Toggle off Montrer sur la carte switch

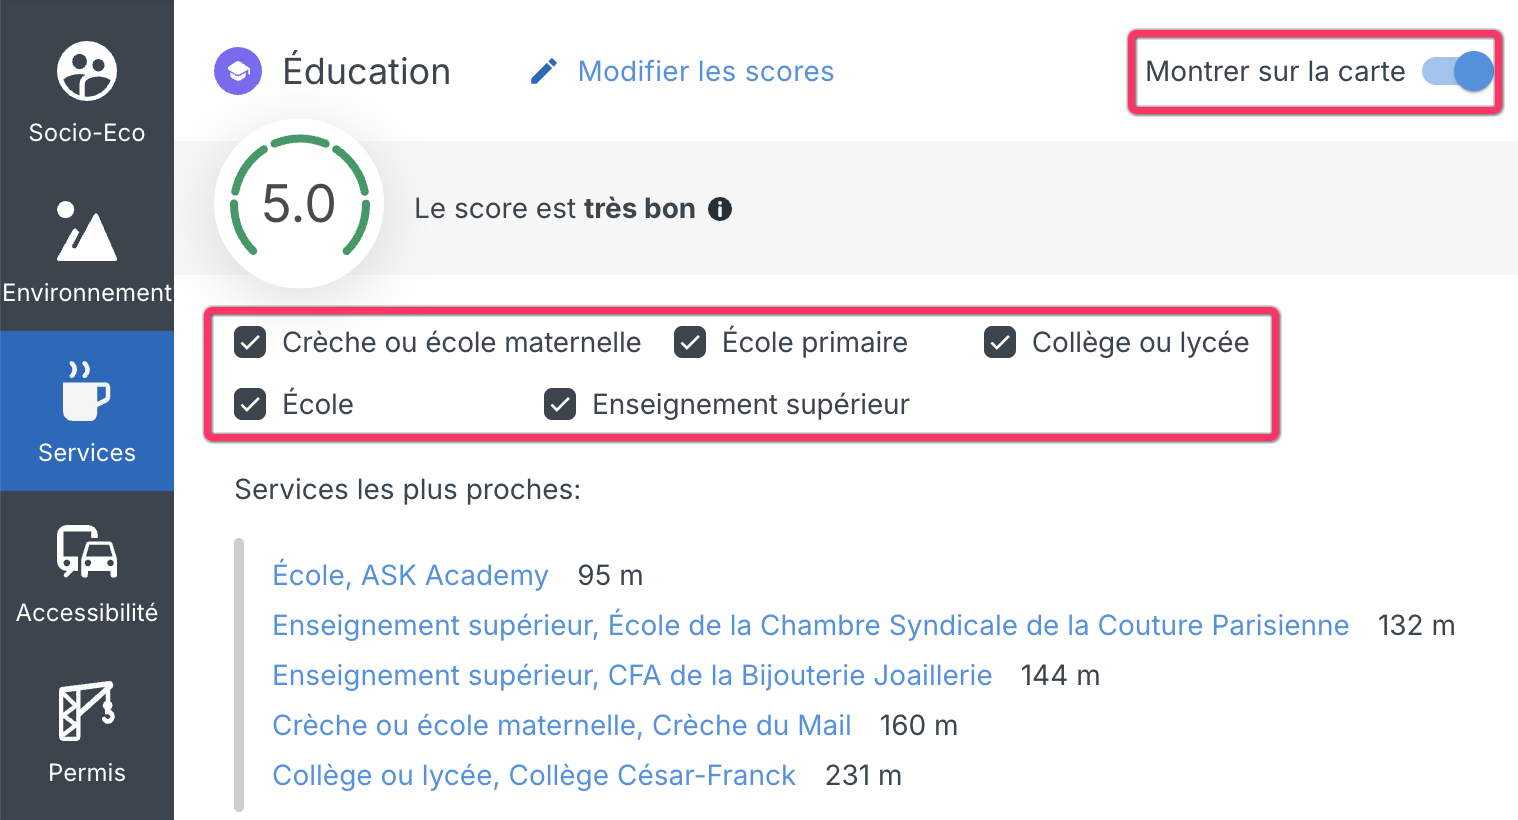[x=1458, y=71]
